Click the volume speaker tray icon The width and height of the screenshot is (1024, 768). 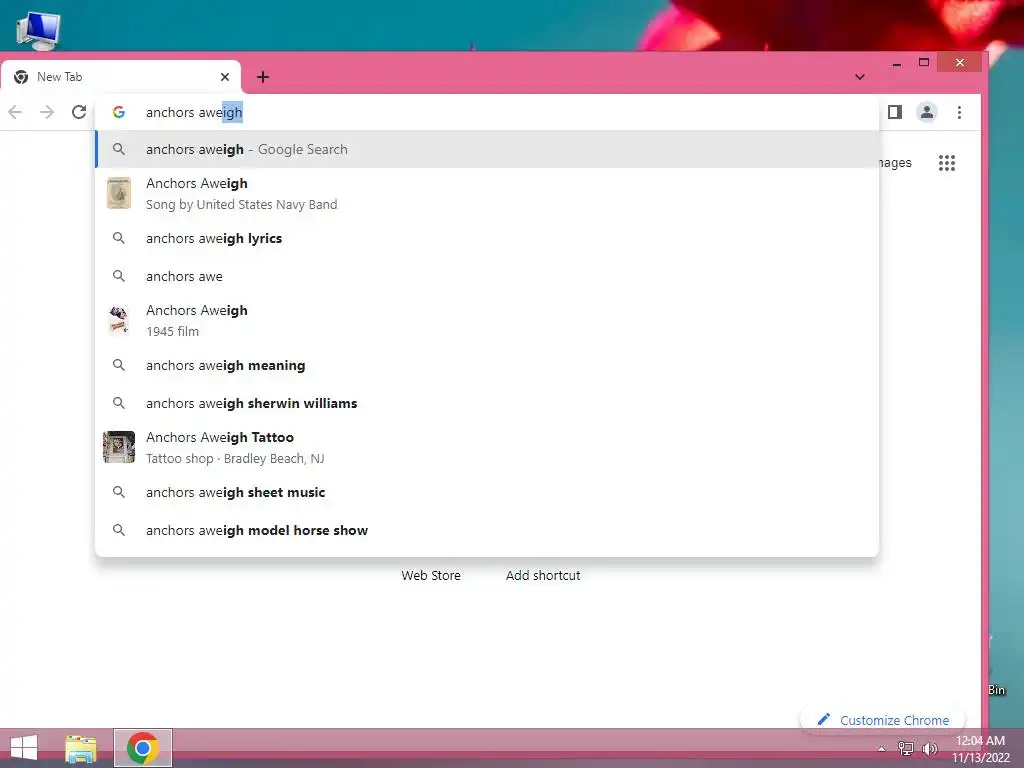point(929,749)
